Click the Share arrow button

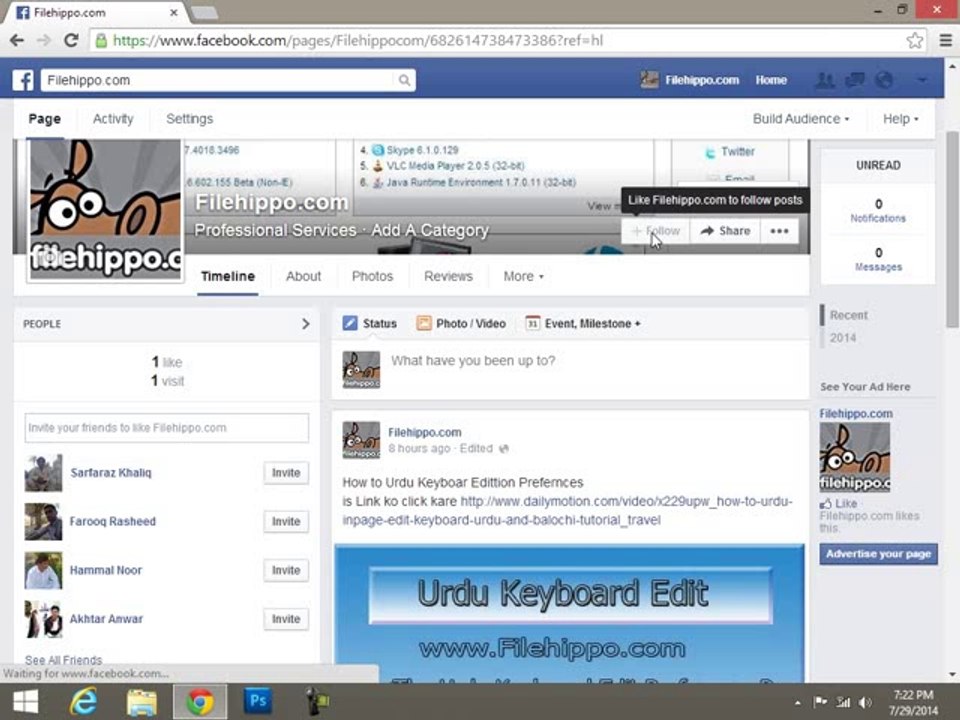tap(725, 231)
